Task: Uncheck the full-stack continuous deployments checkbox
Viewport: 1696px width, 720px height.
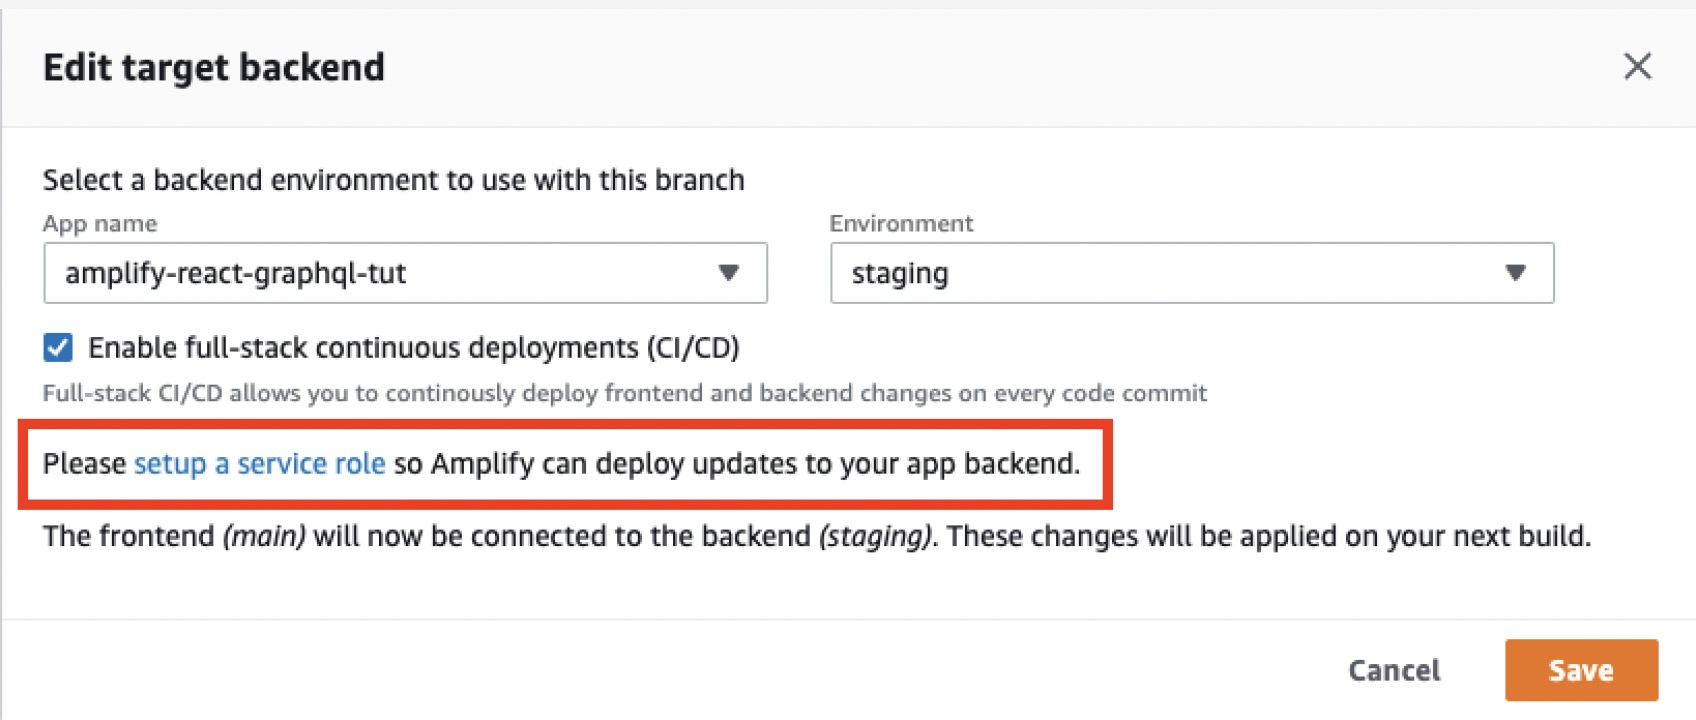Action: [x=58, y=348]
